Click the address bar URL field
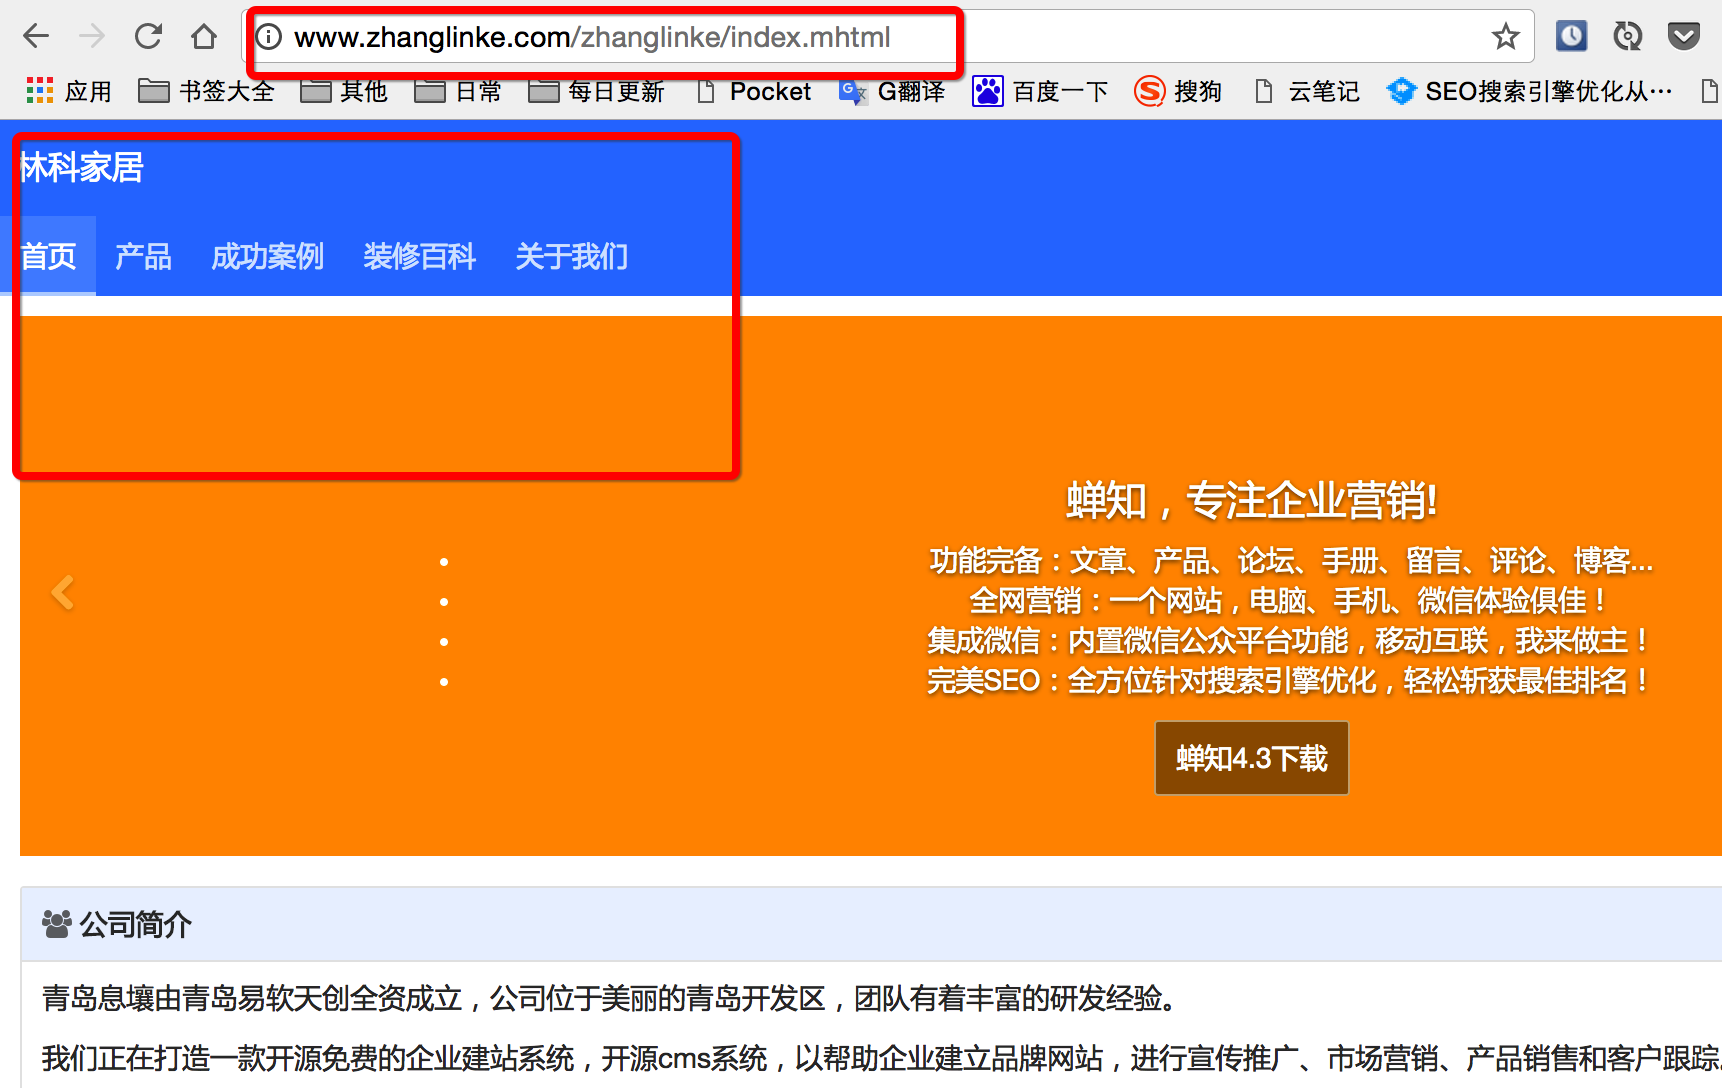 pyautogui.click(x=890, y=37)
